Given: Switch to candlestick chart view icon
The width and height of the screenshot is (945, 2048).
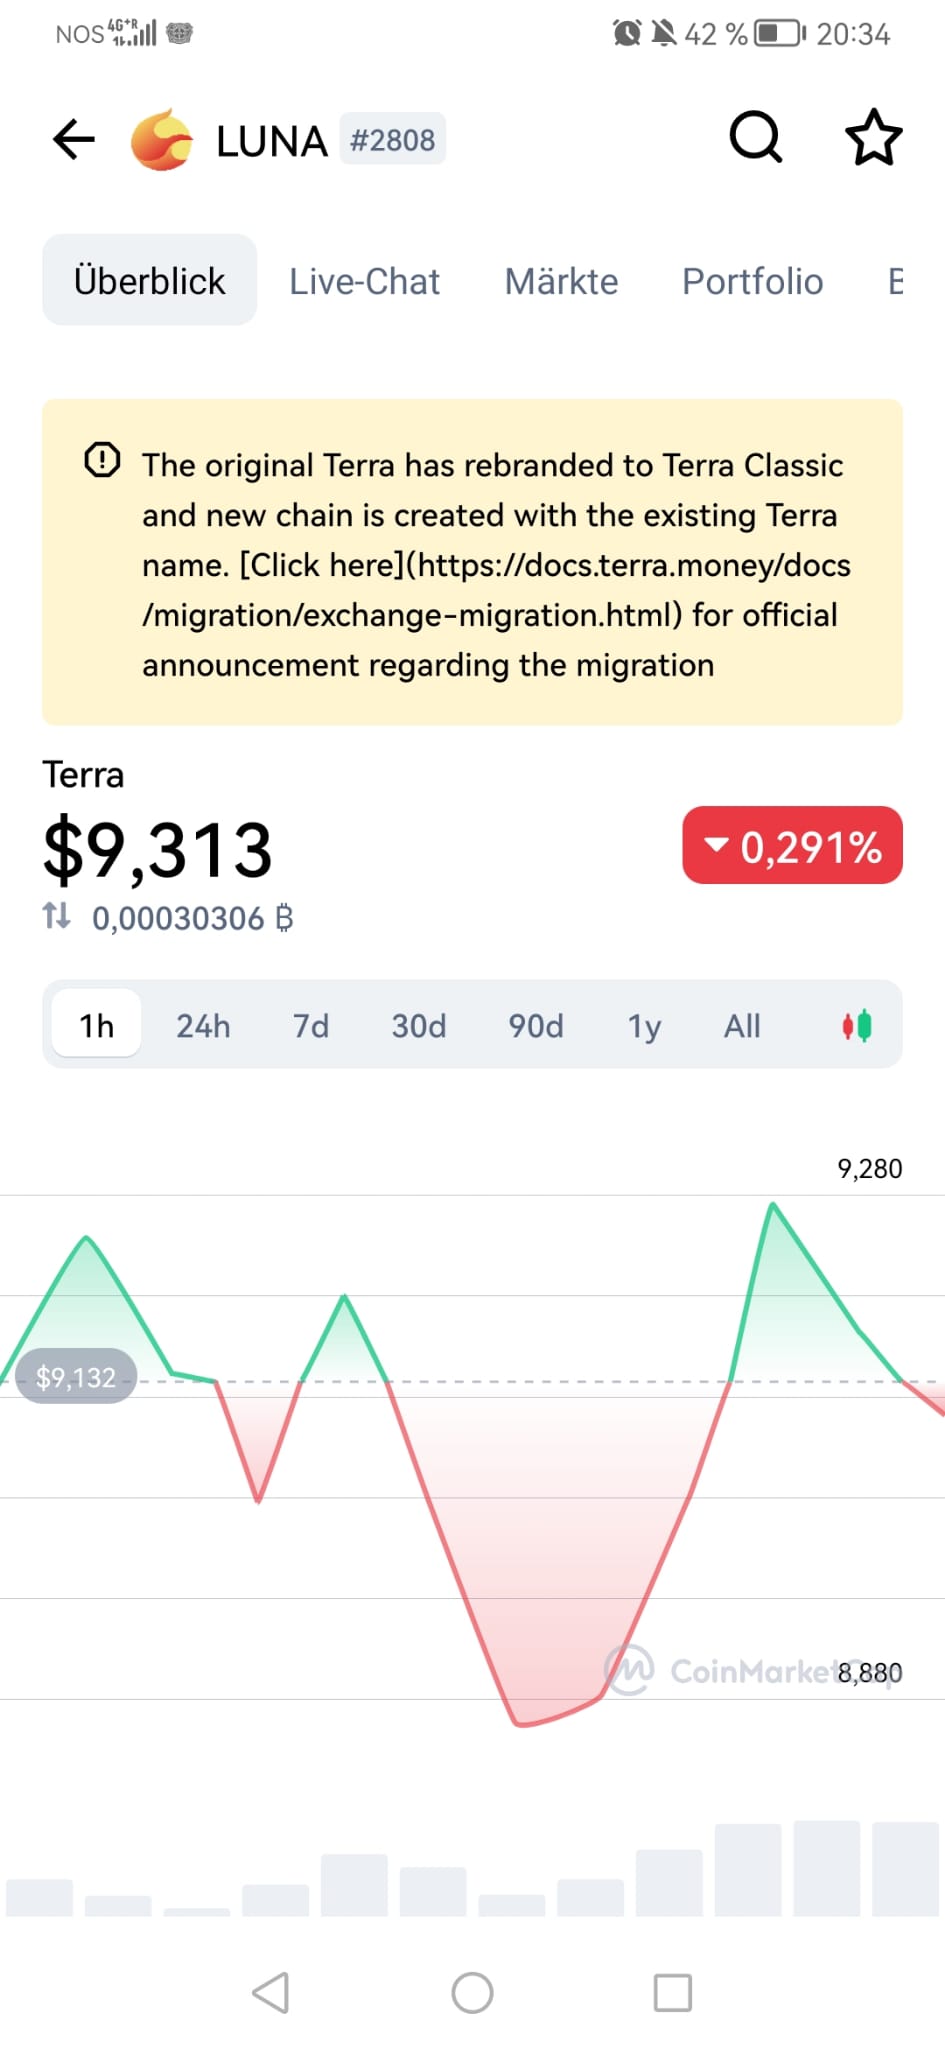Looking at the screenshot, I should coord(857,1025).
